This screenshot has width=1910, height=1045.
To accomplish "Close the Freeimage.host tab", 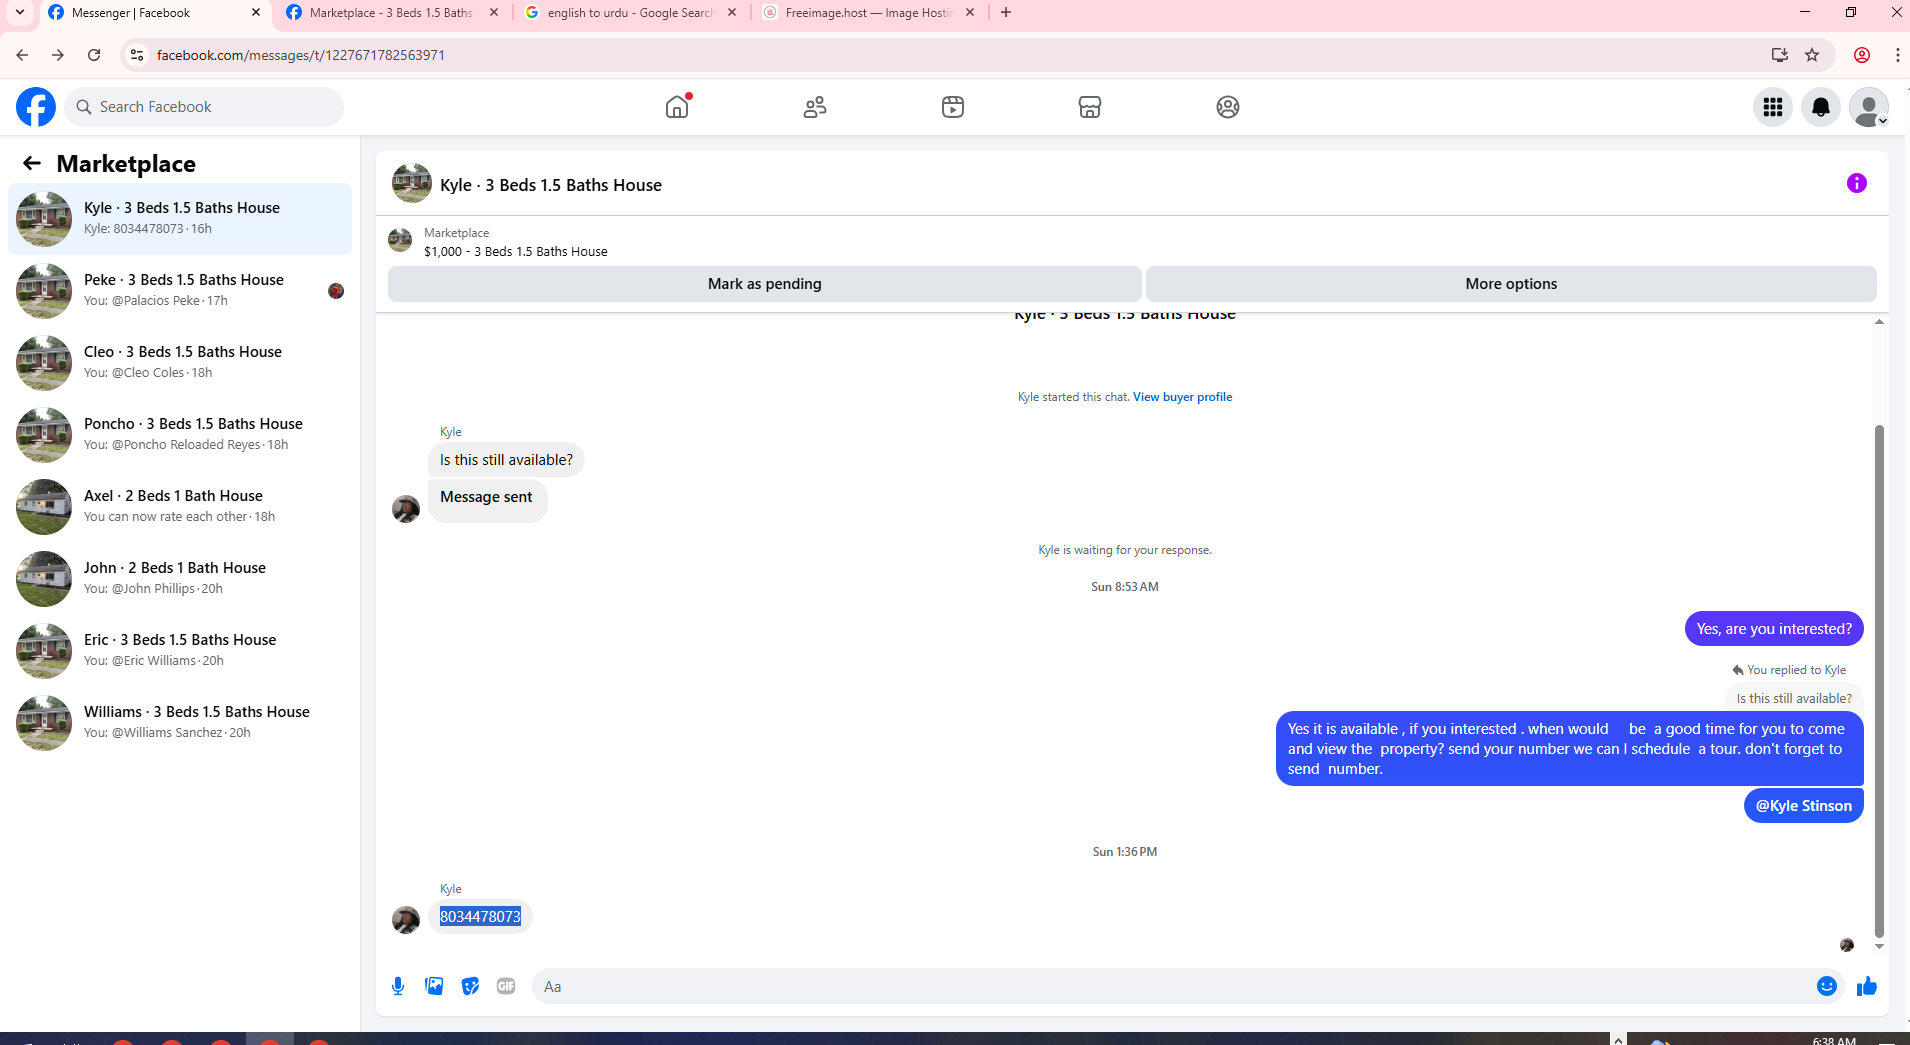I will tap(970, 13).
